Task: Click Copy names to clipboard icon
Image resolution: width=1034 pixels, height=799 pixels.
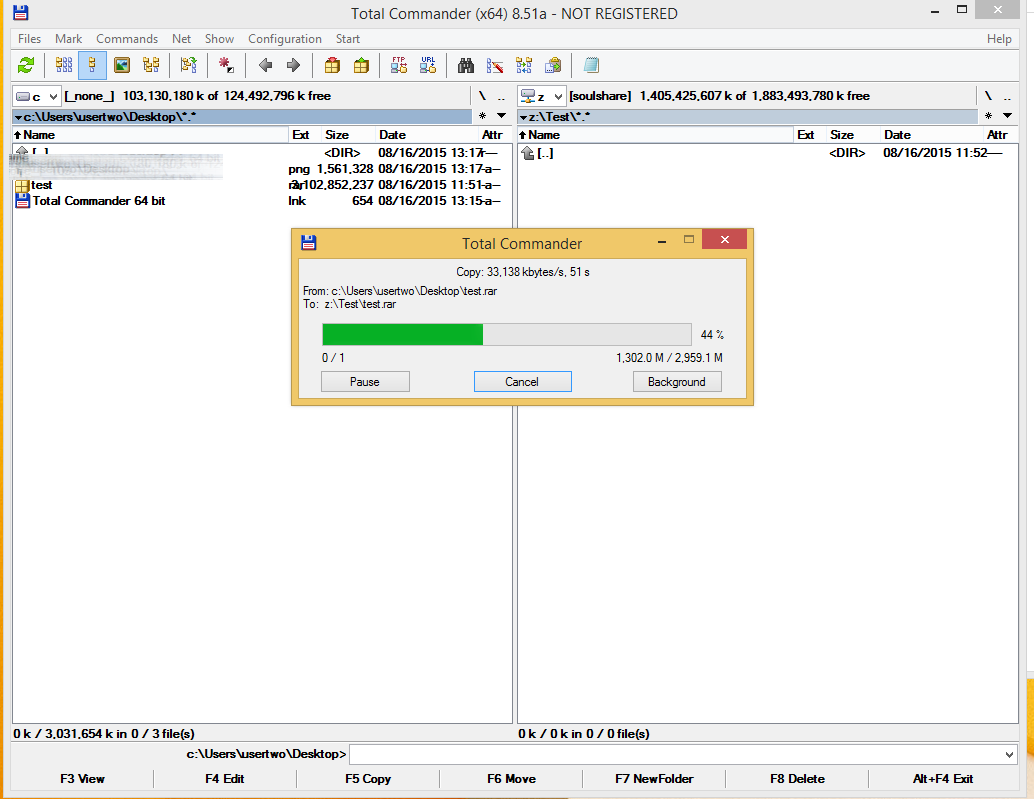Action: [553, 65]
